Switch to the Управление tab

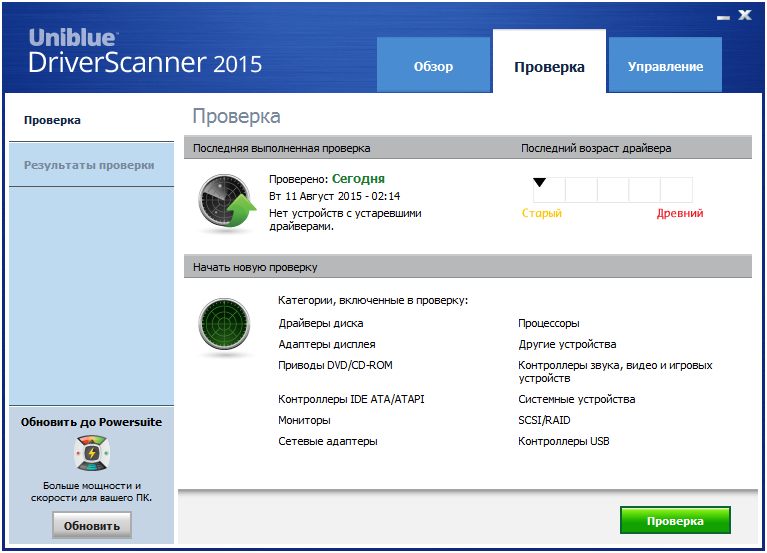pos(665,67)
